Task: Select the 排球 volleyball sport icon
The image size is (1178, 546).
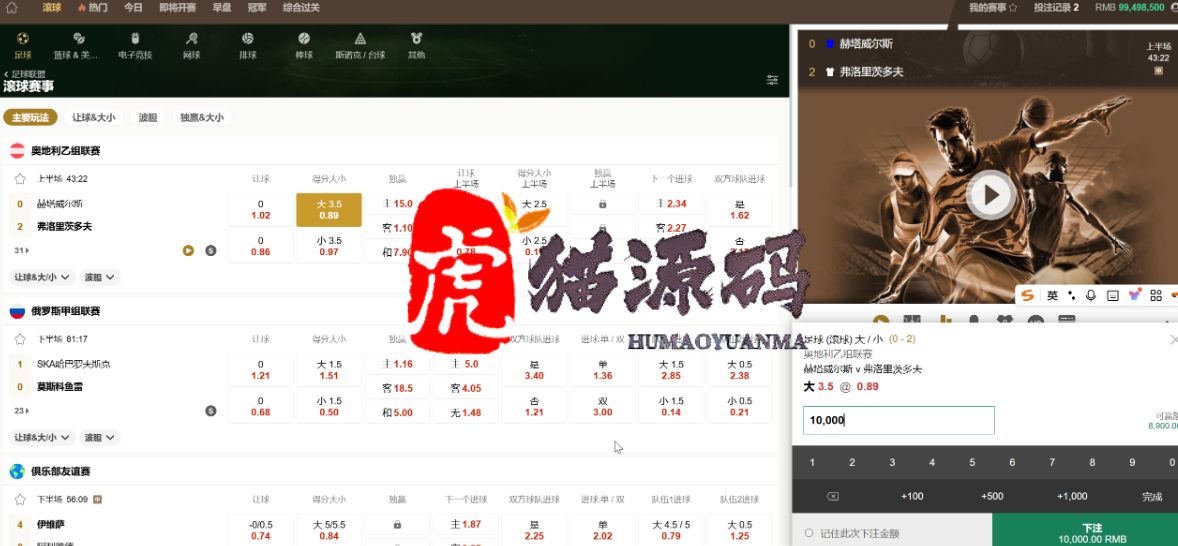Action: pos(248,38)
